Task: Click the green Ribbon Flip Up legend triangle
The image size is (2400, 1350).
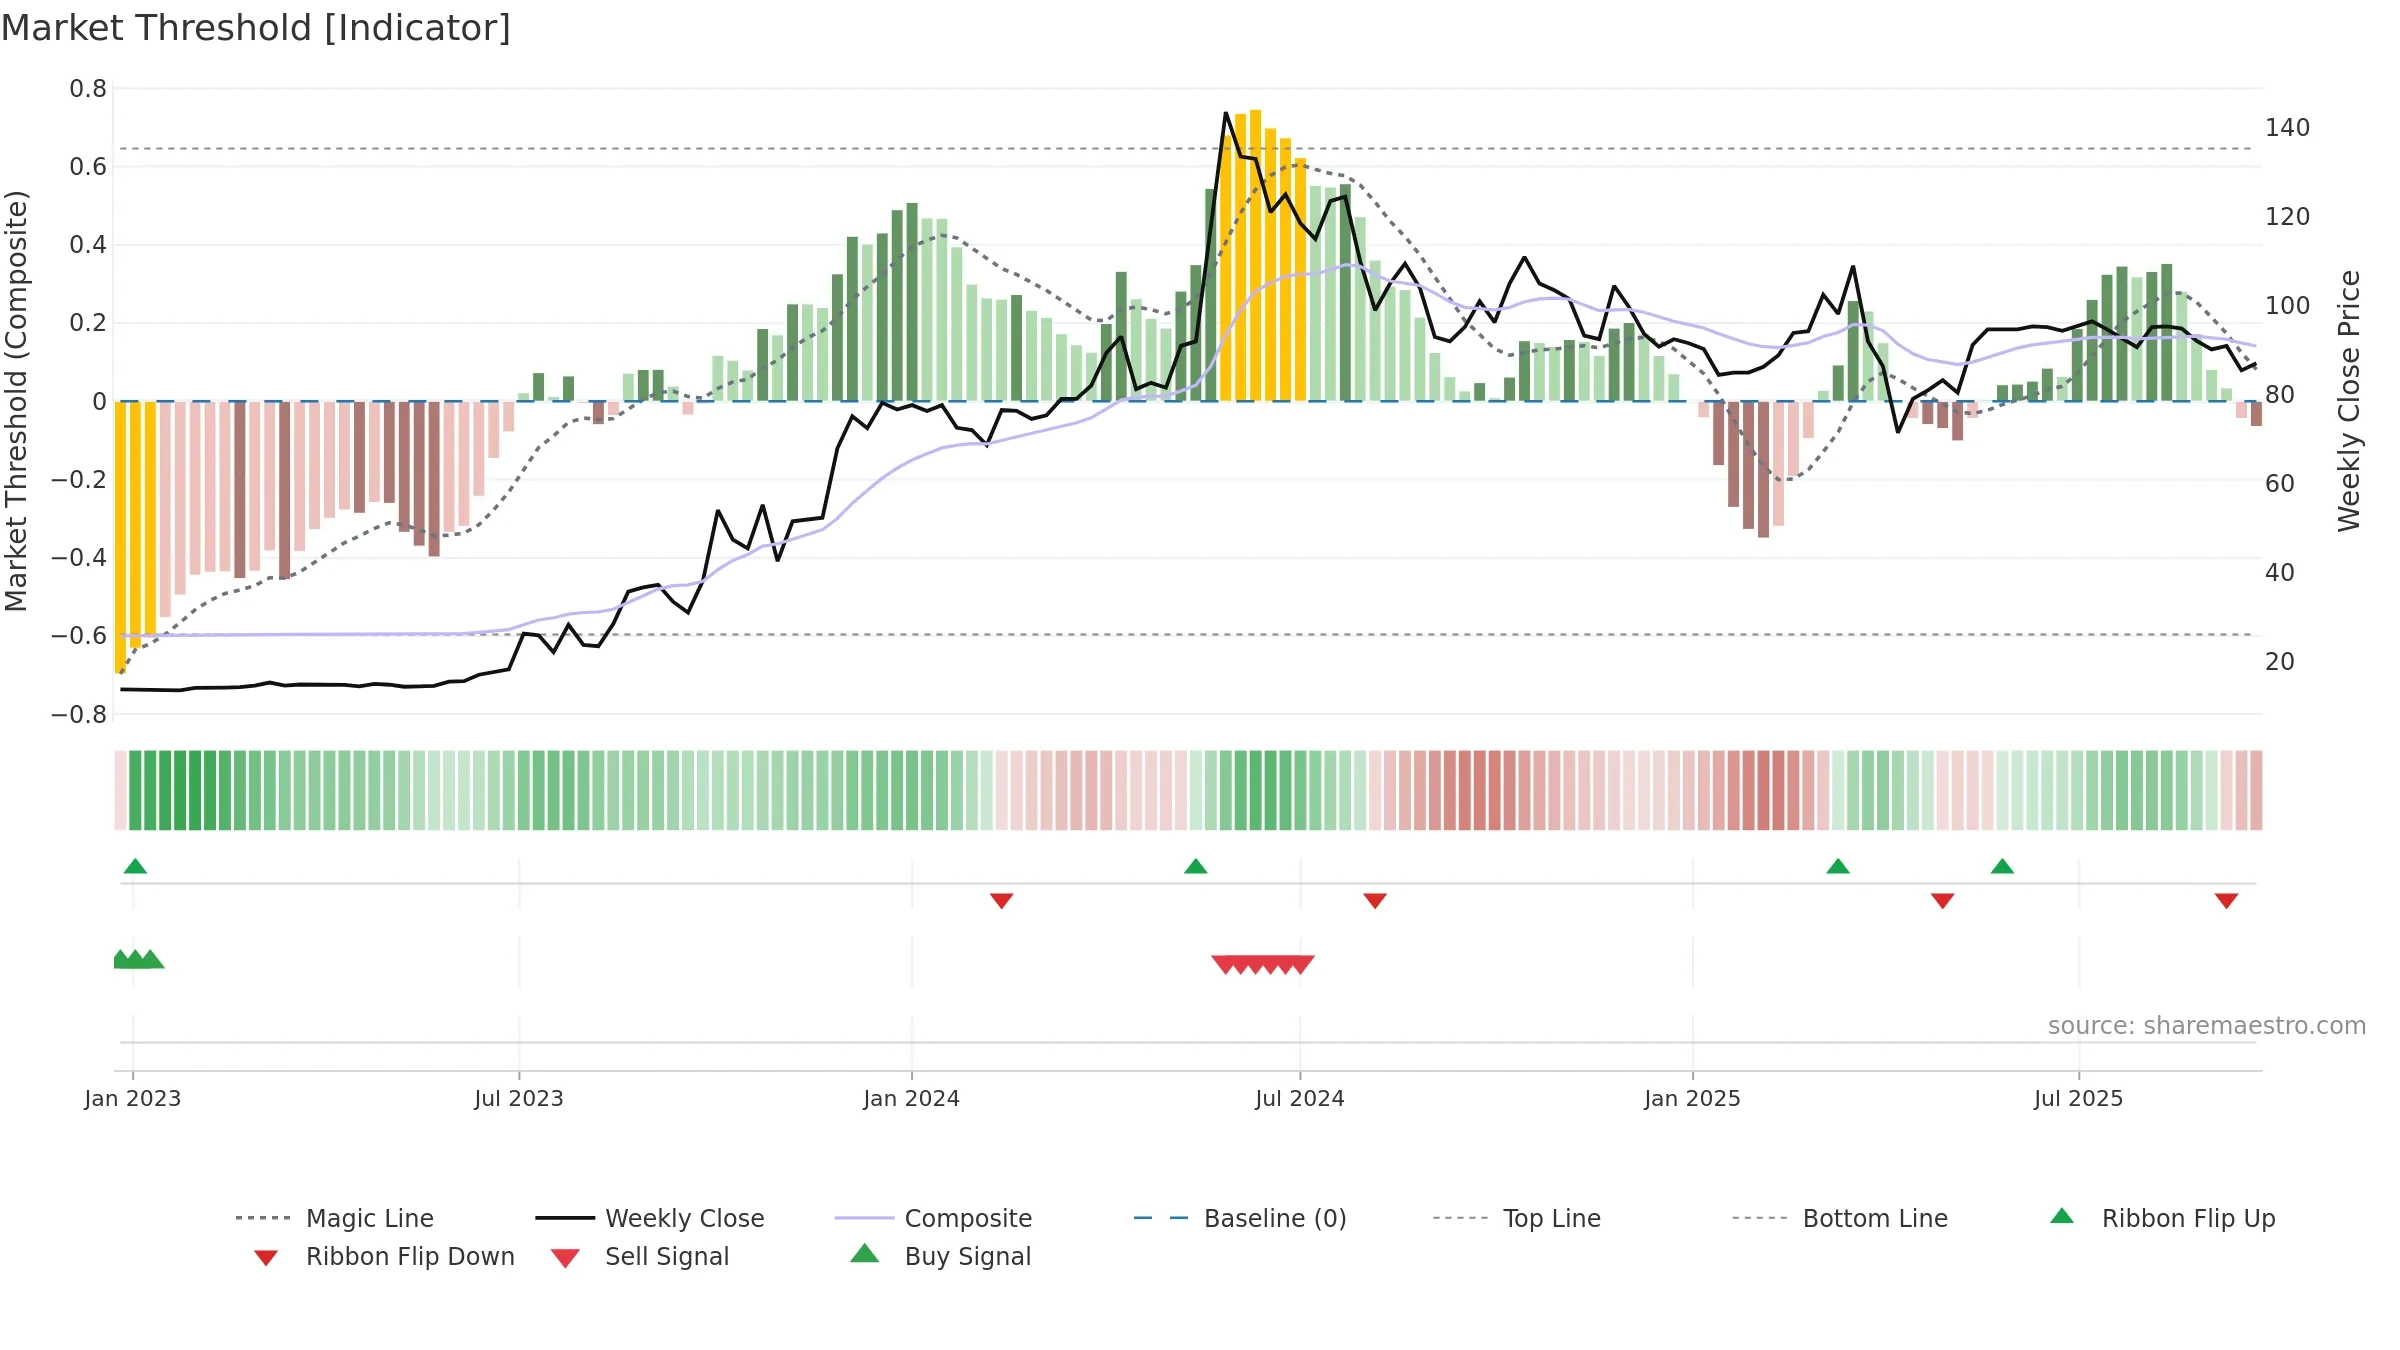Action: [x=2062, y=1216]
